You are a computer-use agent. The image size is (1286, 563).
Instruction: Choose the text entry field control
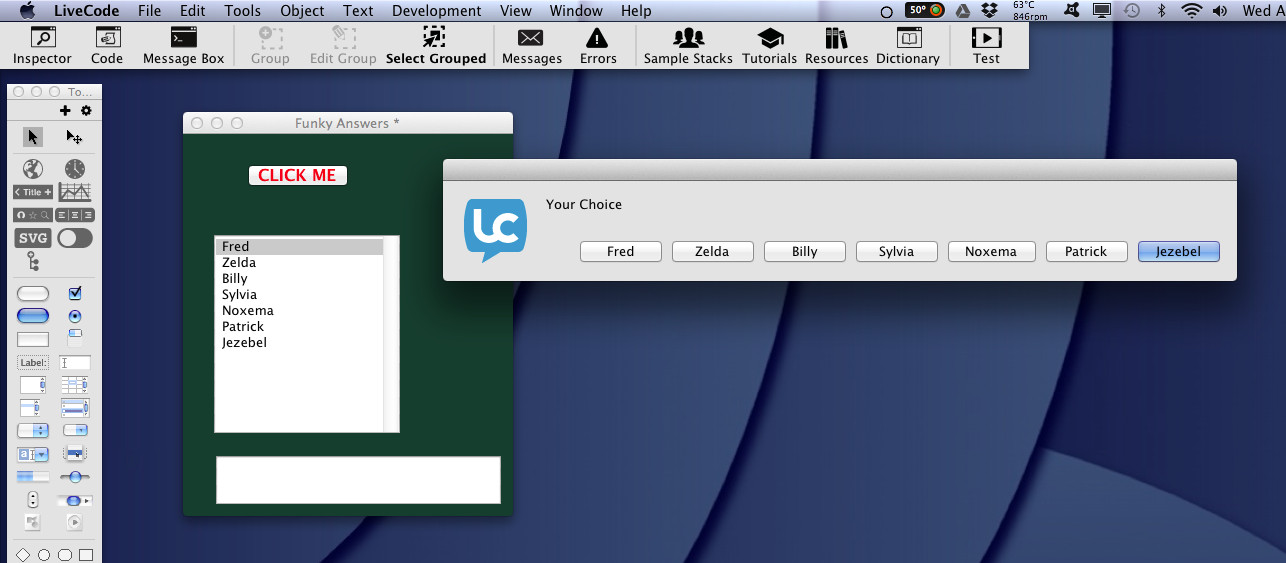(x=75, y=362)
